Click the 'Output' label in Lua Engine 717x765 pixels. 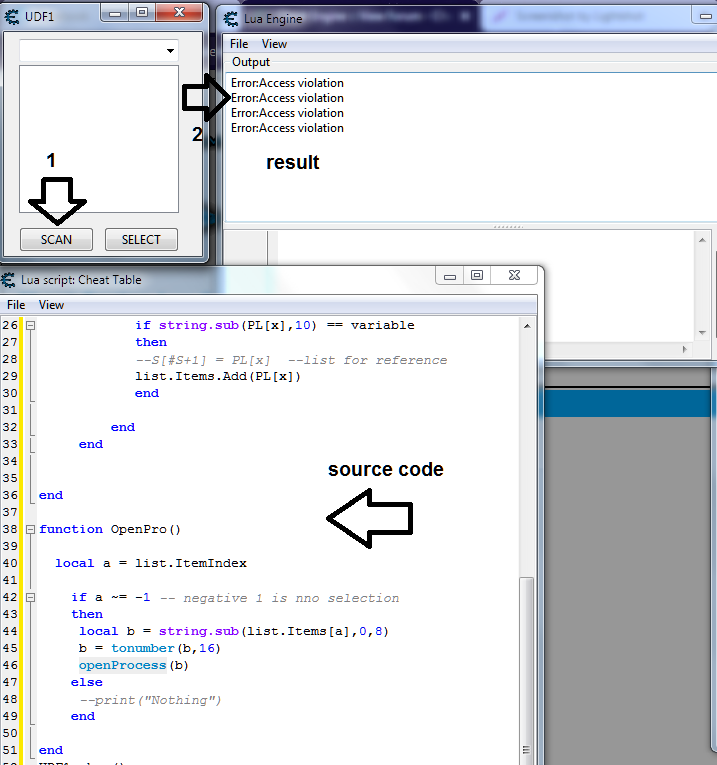tap(251, 62)
